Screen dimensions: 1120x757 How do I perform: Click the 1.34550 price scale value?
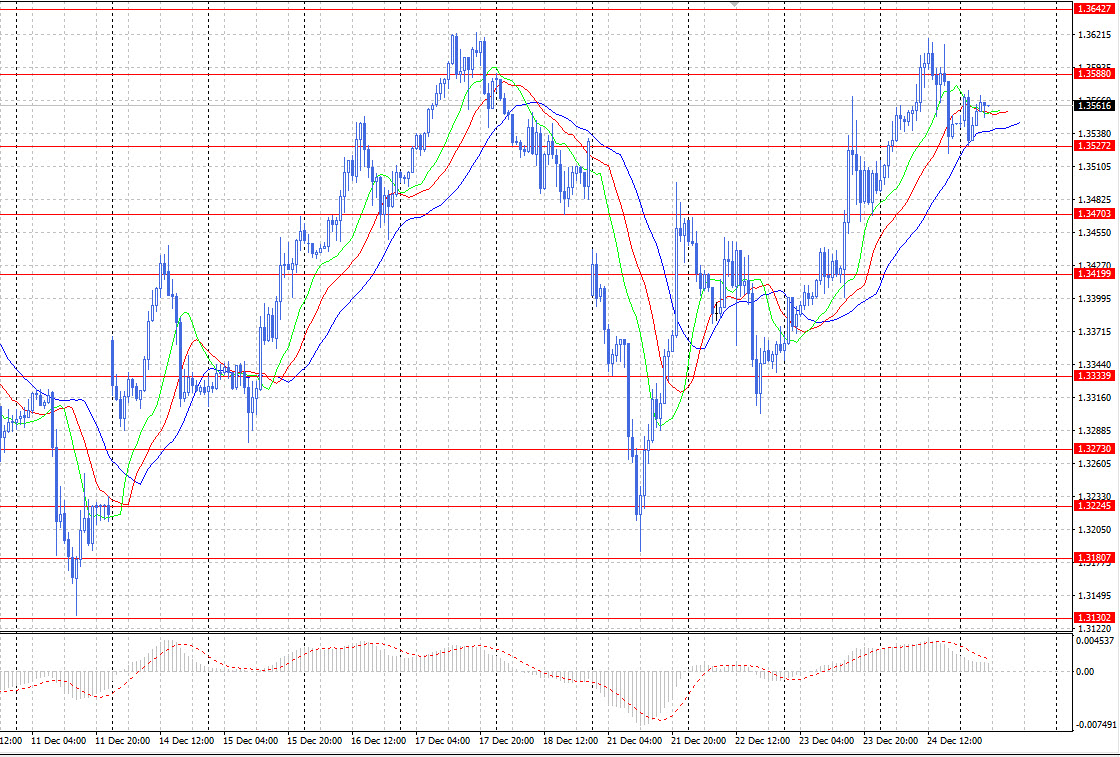tap(1094, 233)
